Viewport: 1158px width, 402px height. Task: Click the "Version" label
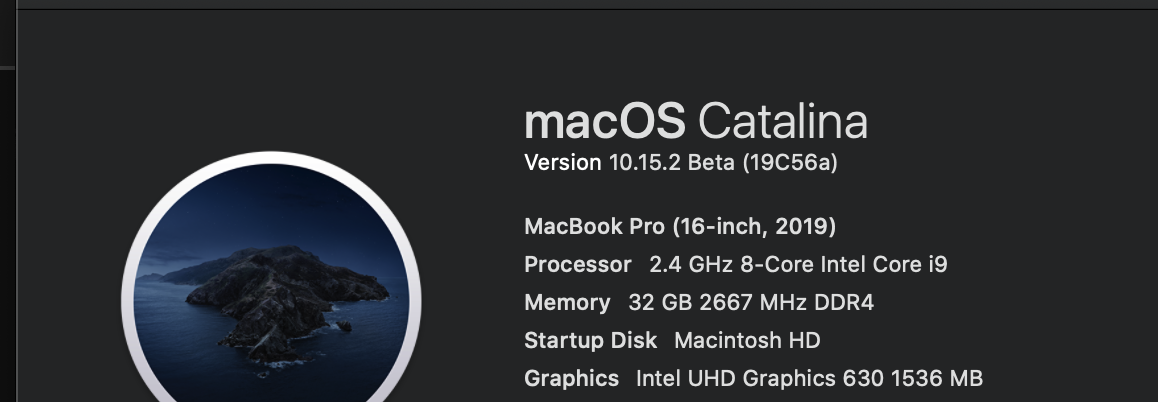563,163
